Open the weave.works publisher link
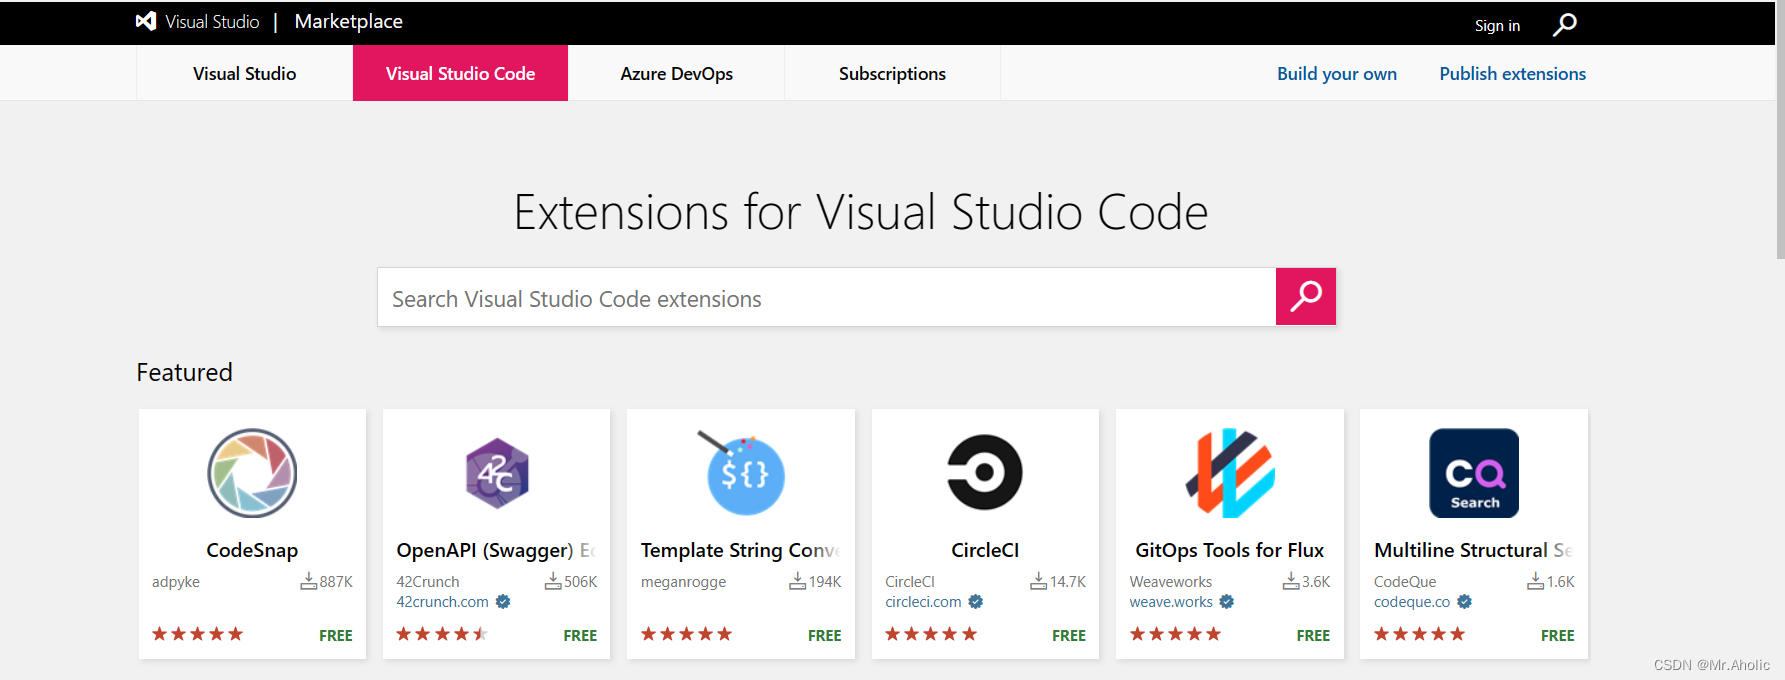1785x680 pixels. pos(1171,602)
